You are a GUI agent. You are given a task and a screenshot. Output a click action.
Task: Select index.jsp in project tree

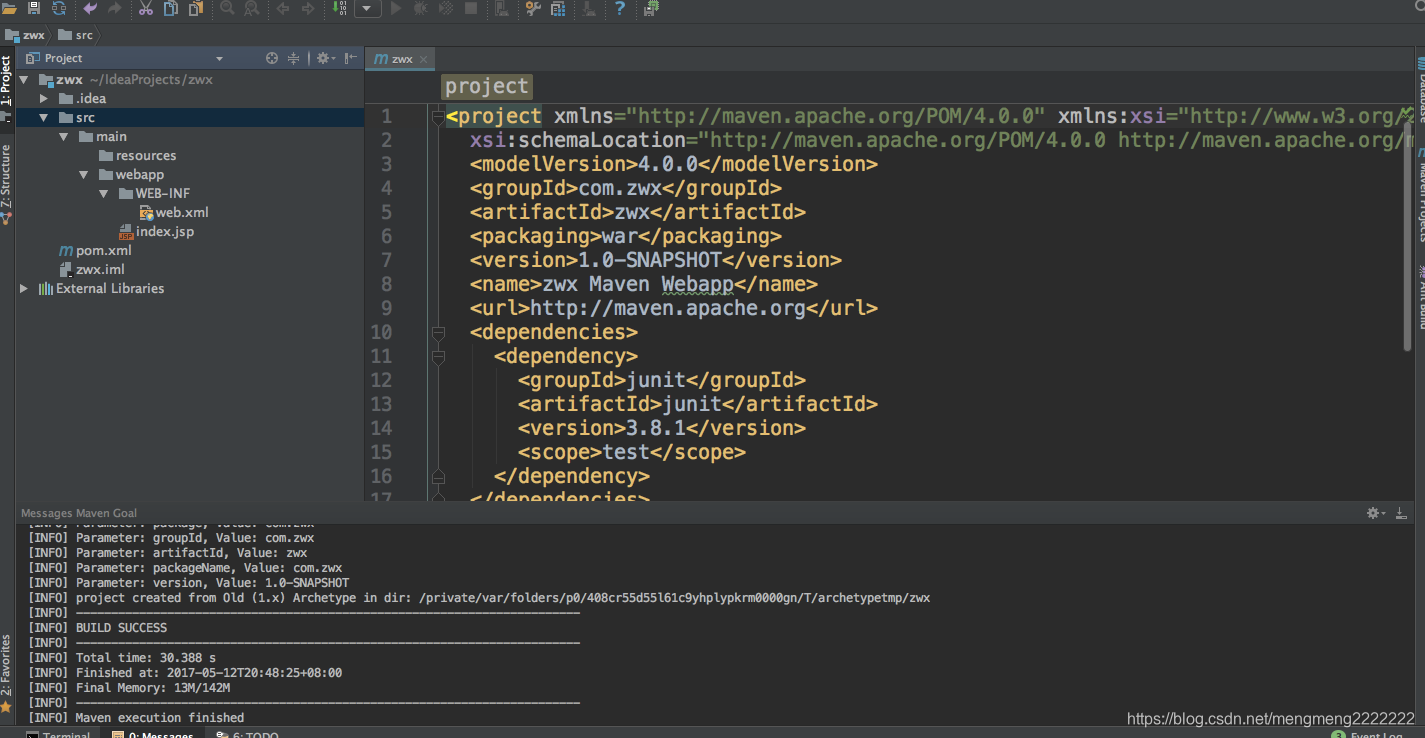[157, 231]
